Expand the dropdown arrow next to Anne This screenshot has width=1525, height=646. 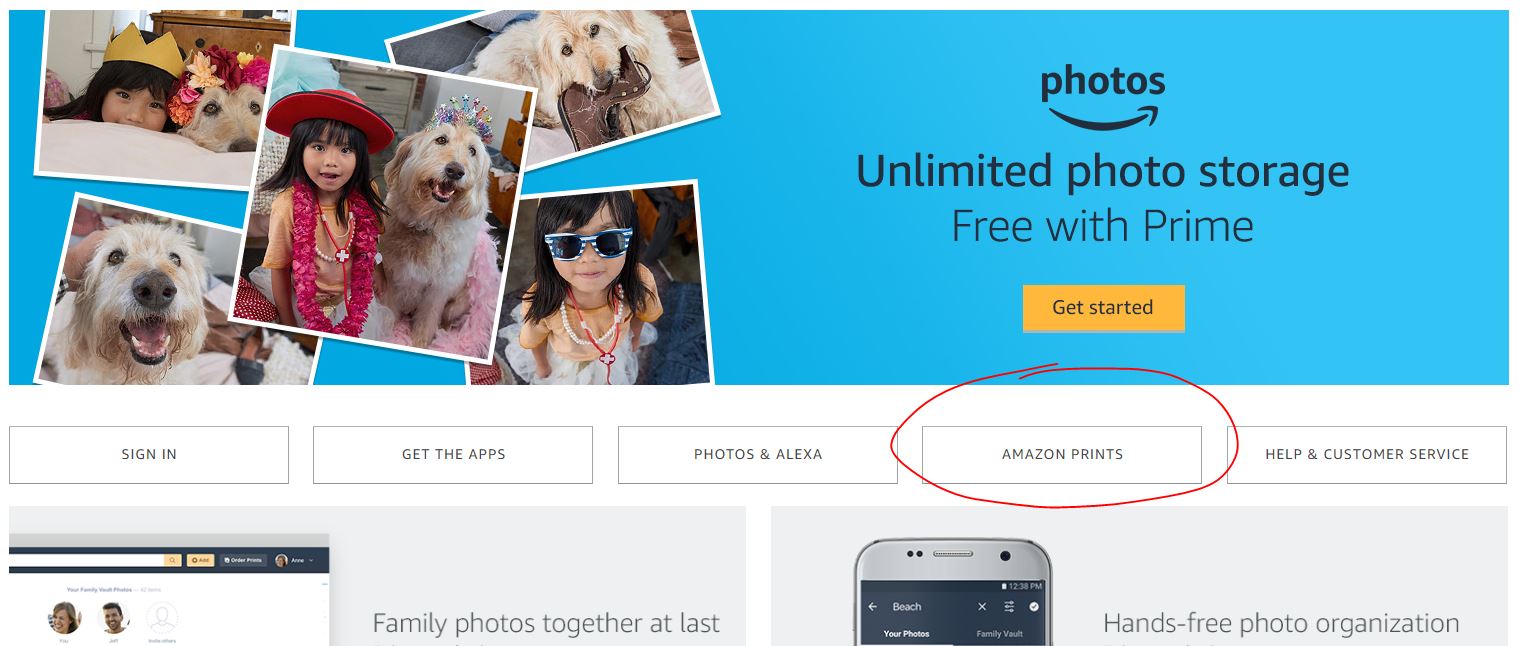tap(311, 561)
